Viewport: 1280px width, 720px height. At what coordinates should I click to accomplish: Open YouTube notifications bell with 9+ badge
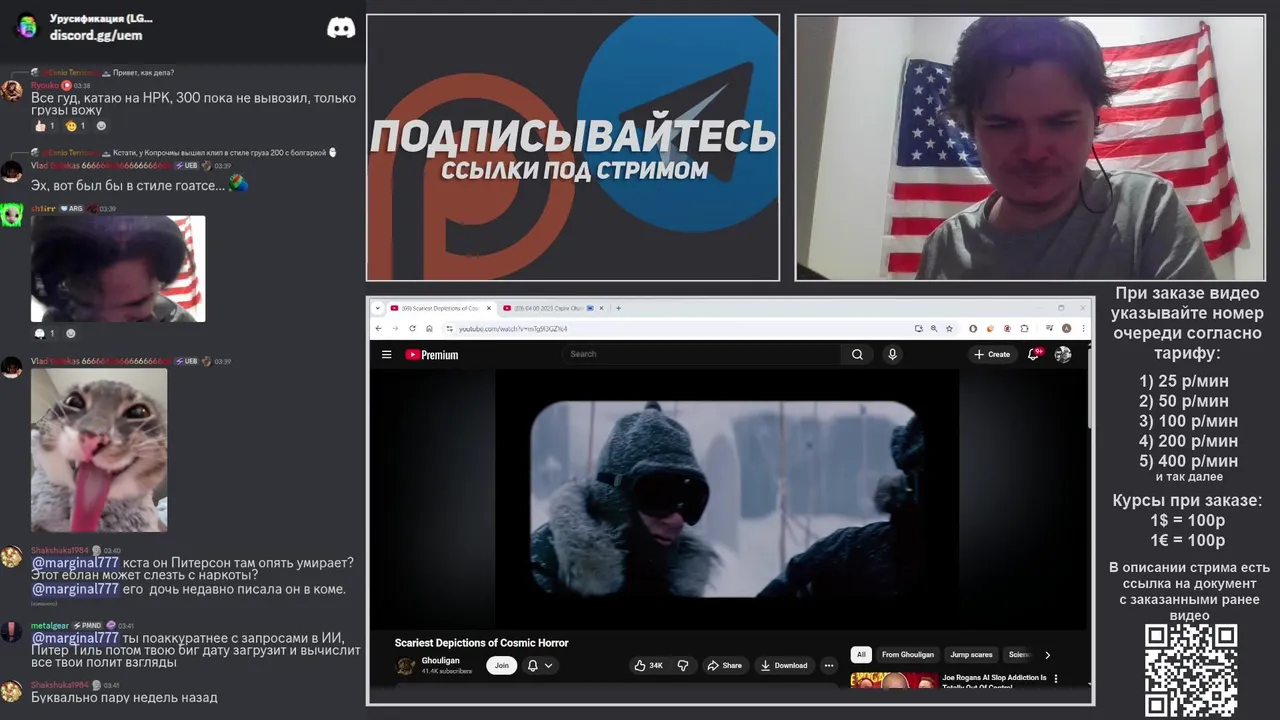1034,354
